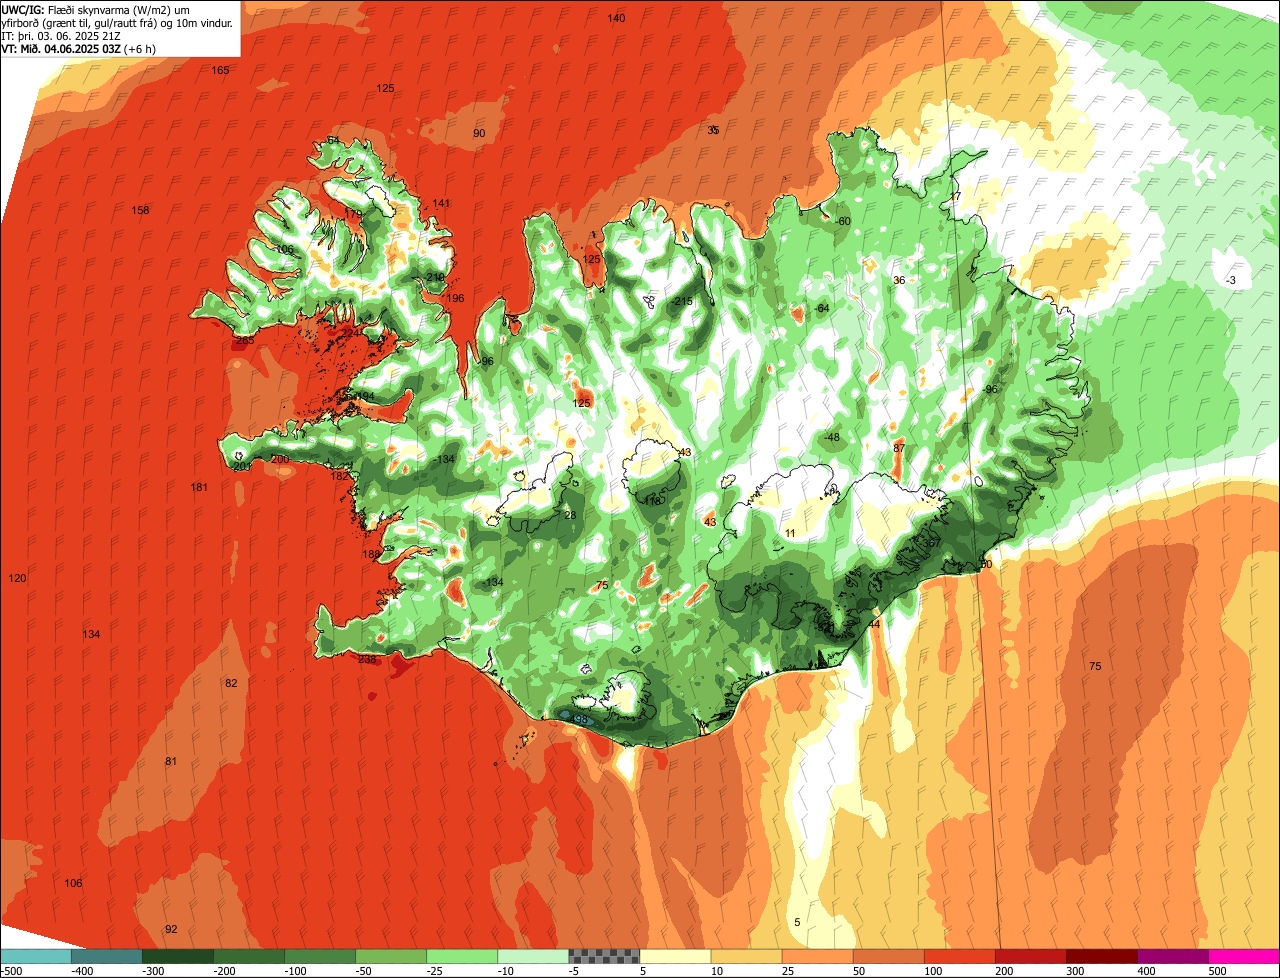Viewport: 1280px width, 978px height.
Task: Click the map value 36
Action: click(899, 280)
